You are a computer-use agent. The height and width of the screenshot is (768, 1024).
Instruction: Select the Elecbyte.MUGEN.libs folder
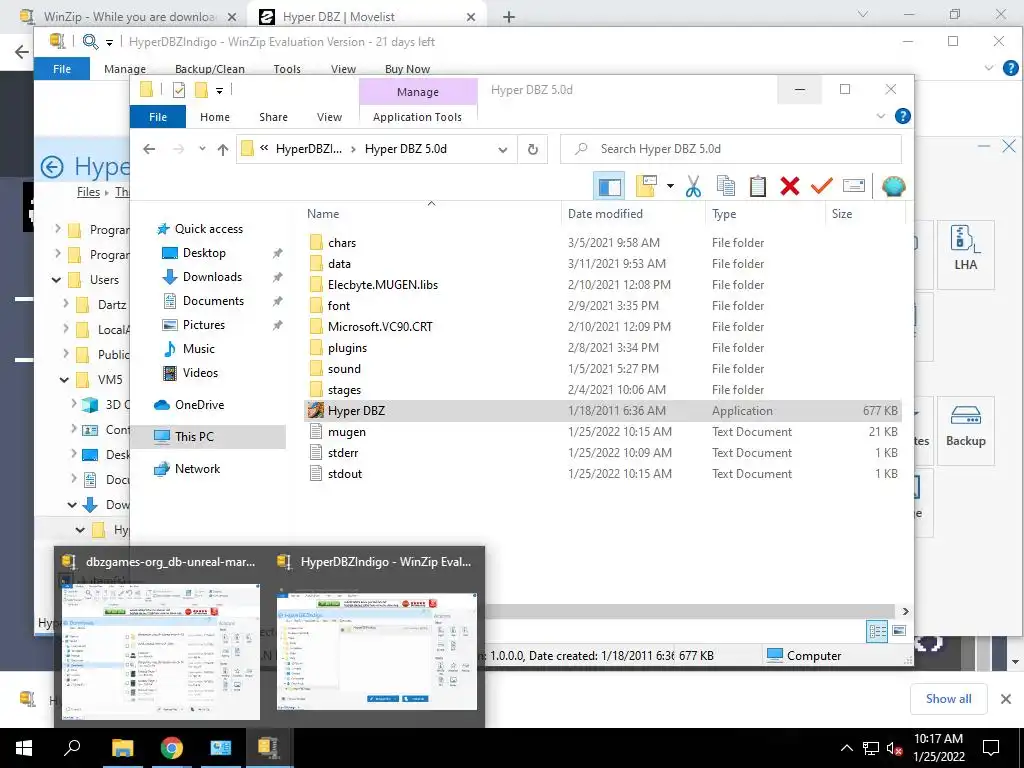[x=383, y=285]
